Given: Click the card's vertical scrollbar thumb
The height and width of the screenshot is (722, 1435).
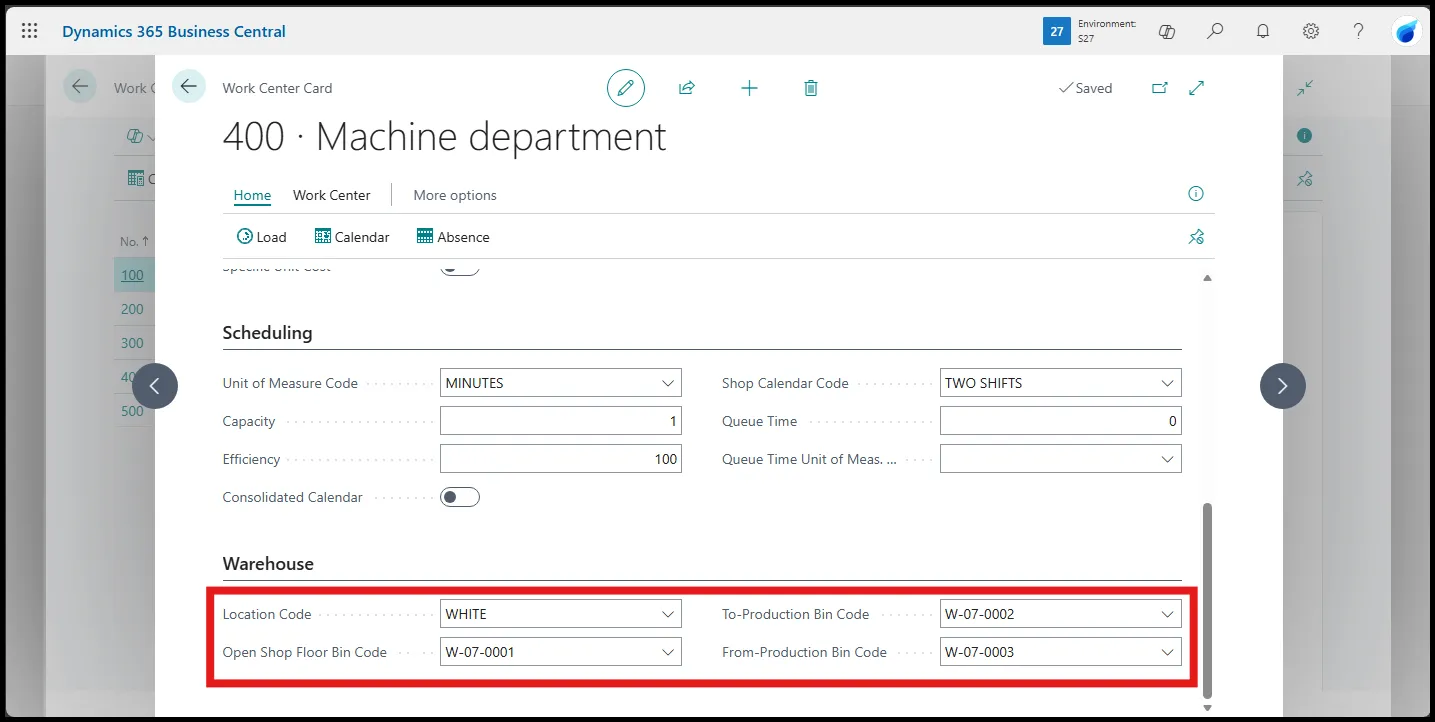Looking at the screenshot, I should [x=1207, y=600].
